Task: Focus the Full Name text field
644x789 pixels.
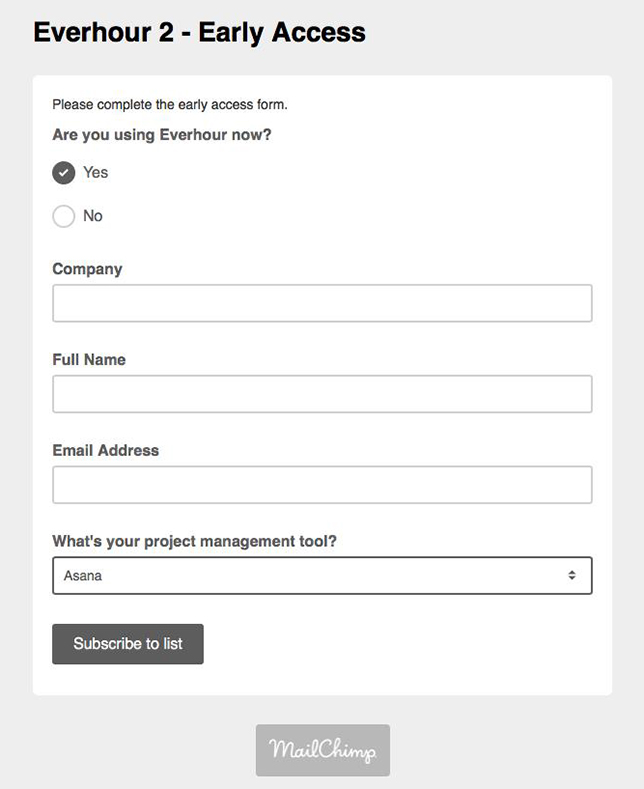Action: (x=322, y=394)
